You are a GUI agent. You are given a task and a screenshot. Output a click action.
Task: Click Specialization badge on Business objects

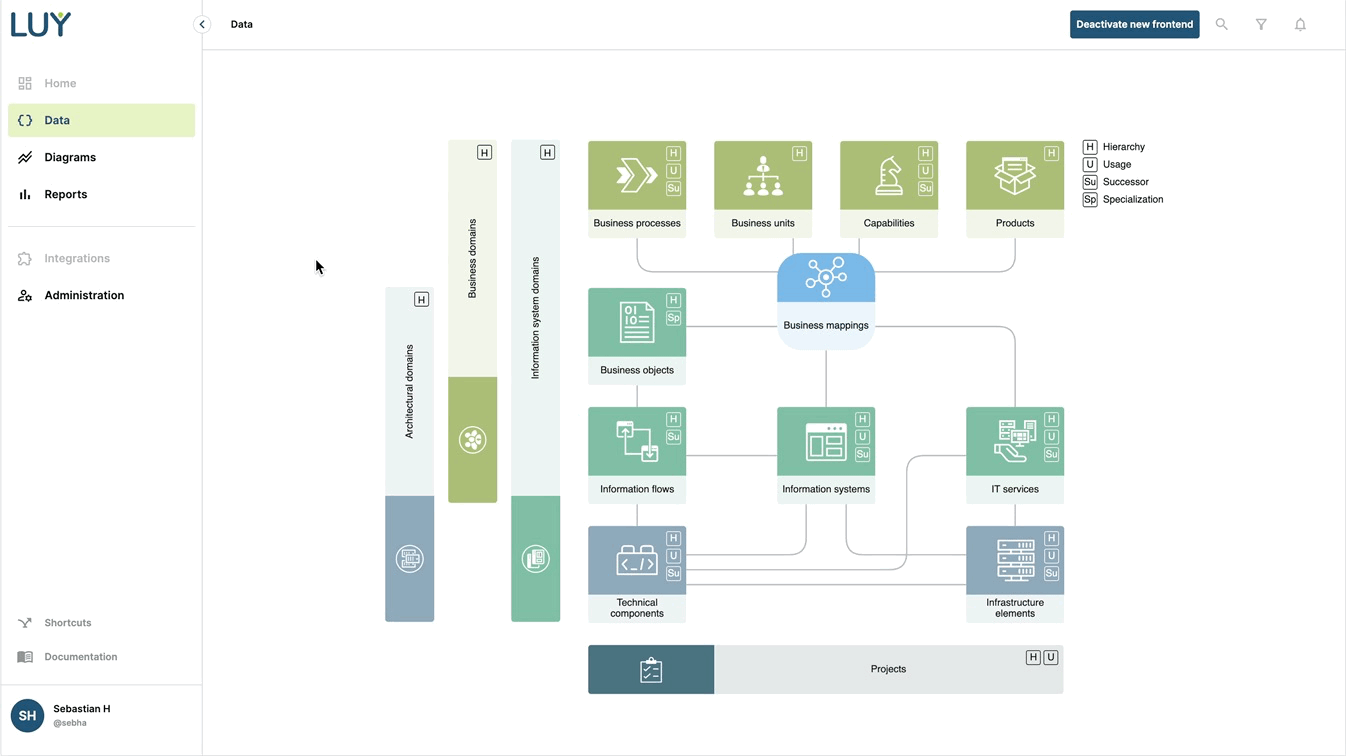coord(673,318)
